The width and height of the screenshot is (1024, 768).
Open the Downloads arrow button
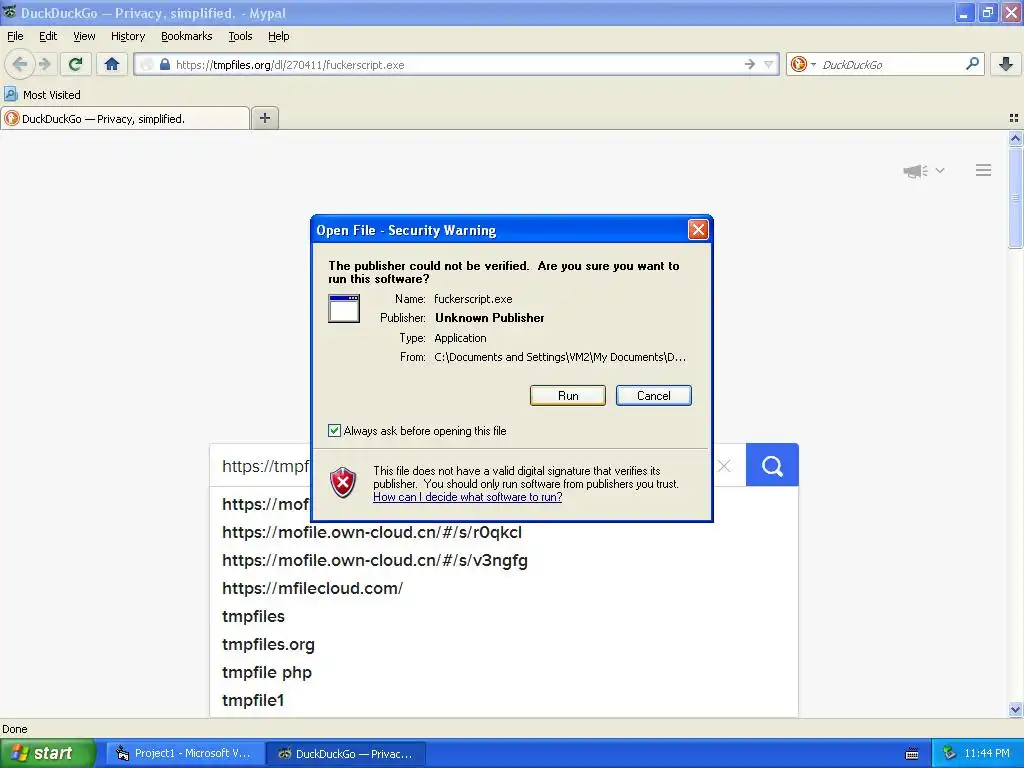click(1006, 64)
